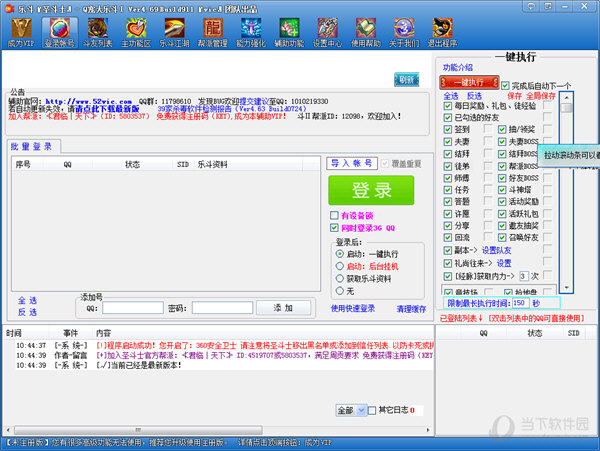Open the 登录帐号 toolbar icon
600x451 pixels.
60,33
